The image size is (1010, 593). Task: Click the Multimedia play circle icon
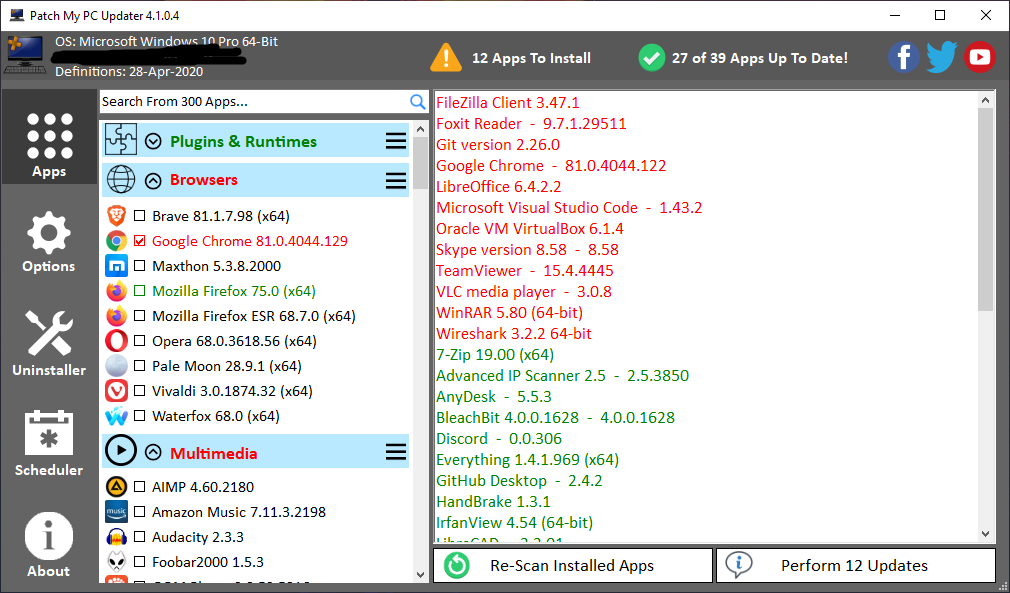click(121, 450)
